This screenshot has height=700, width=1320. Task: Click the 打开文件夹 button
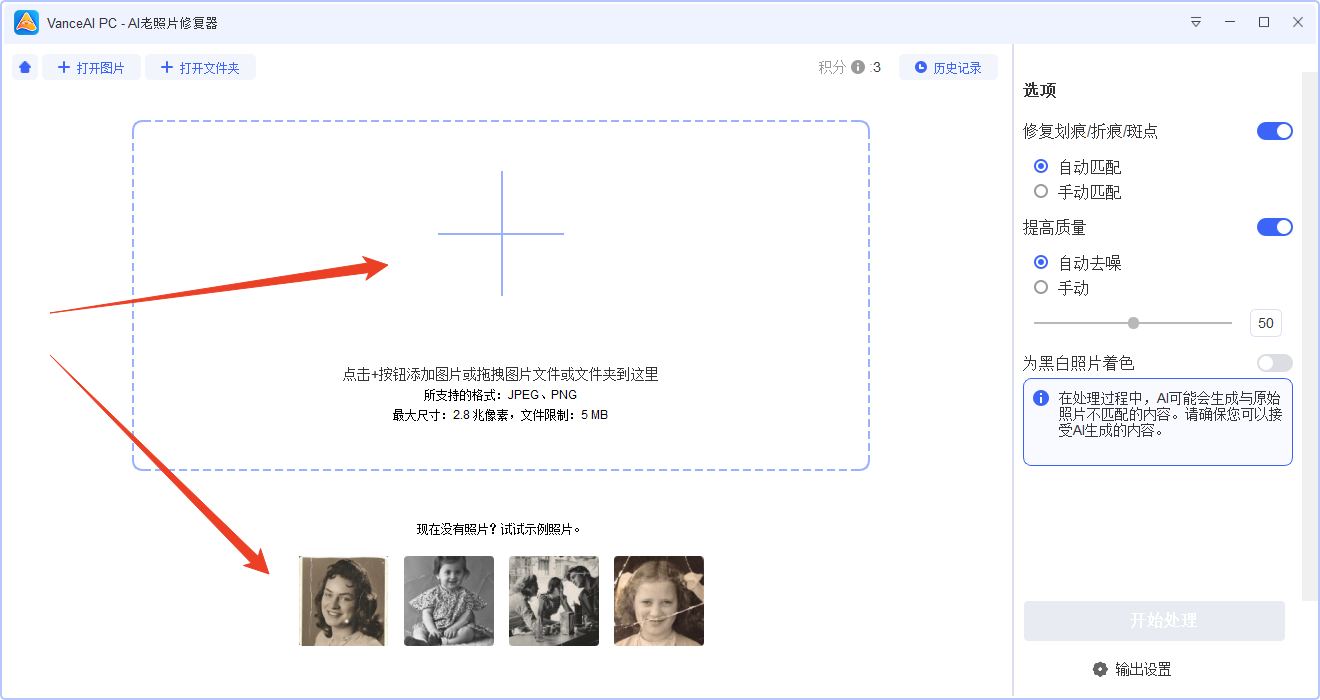pos(200,66)
